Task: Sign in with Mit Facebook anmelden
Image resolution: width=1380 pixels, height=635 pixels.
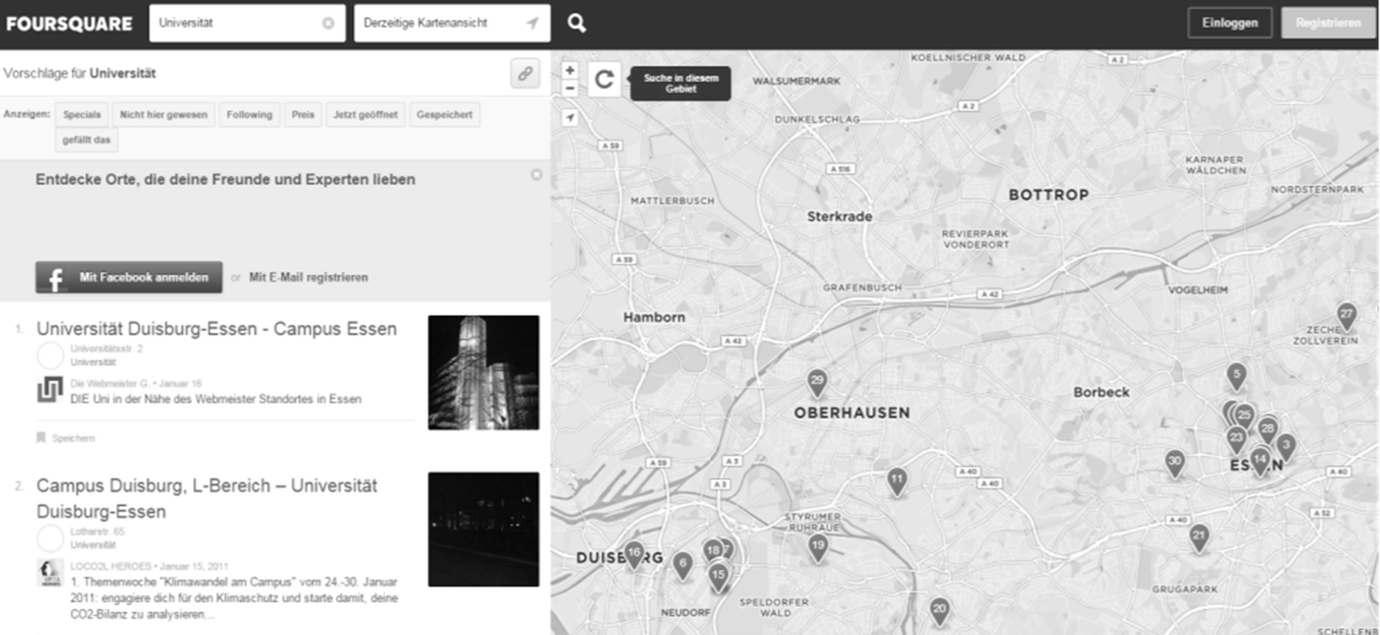Action: [129, 278]
